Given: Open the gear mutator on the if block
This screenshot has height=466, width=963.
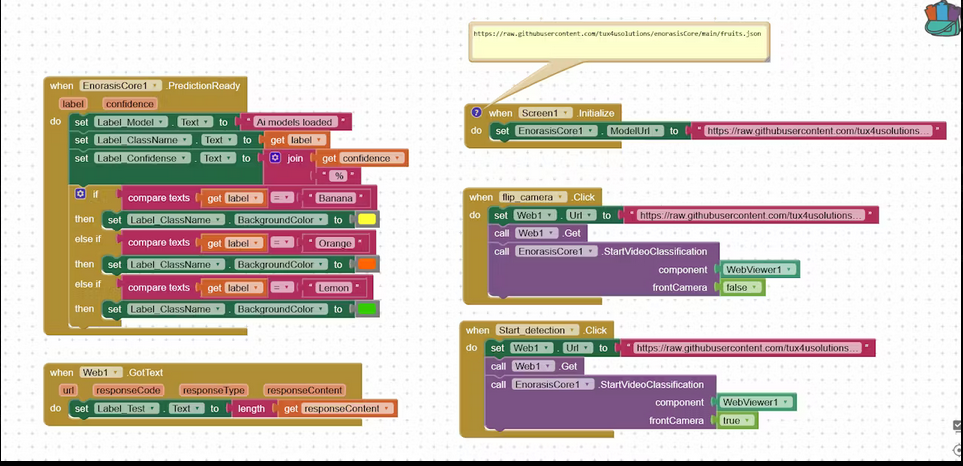Looking at the screenshot, I should tap(80, 194).
